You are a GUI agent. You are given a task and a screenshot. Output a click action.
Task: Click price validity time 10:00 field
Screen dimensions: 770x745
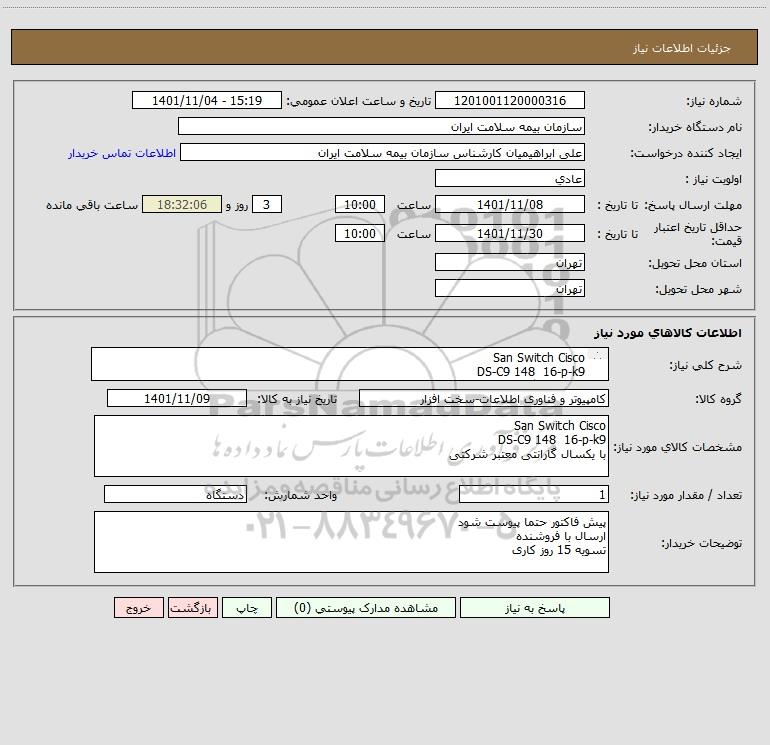click(x=359, y=233)
